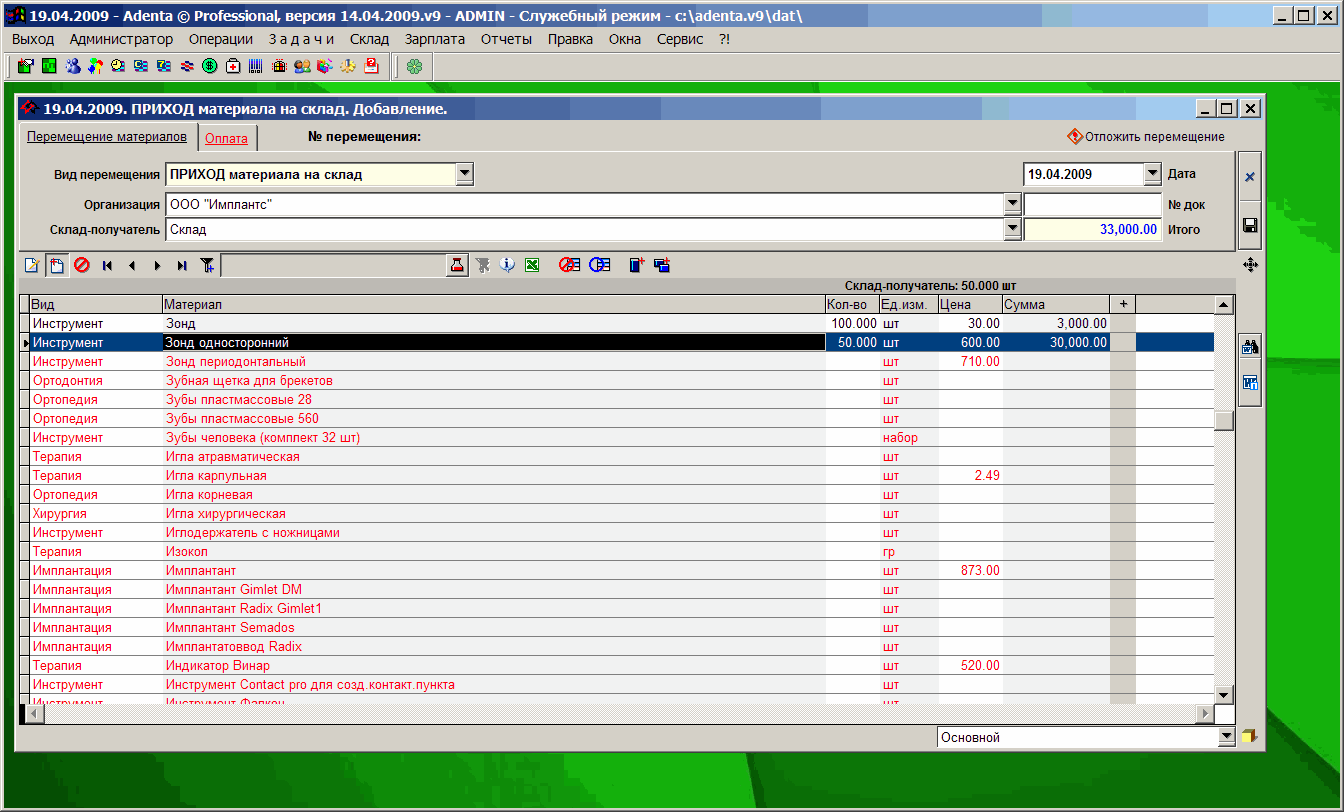The width and height of the screenshot is (1344, 812).
Task: Open the Организация dropdown list
Action: coord(1011,204)
